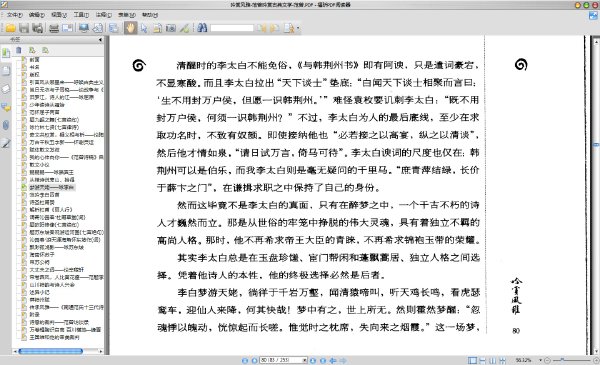The height and width of the screenshot is (365, 600).
Task: Switch to facing pages layout
Action: coord(492,360)
